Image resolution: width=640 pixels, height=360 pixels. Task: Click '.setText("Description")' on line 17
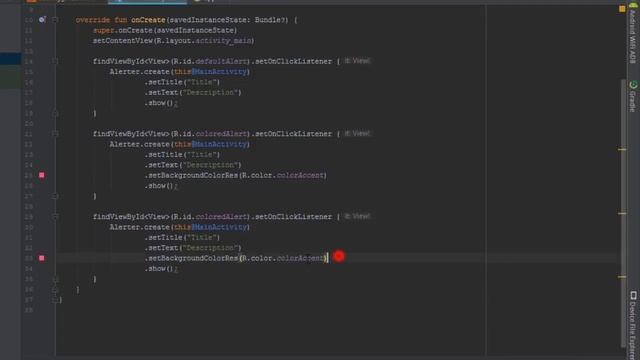pyautogui.click(x=193, y=93)
